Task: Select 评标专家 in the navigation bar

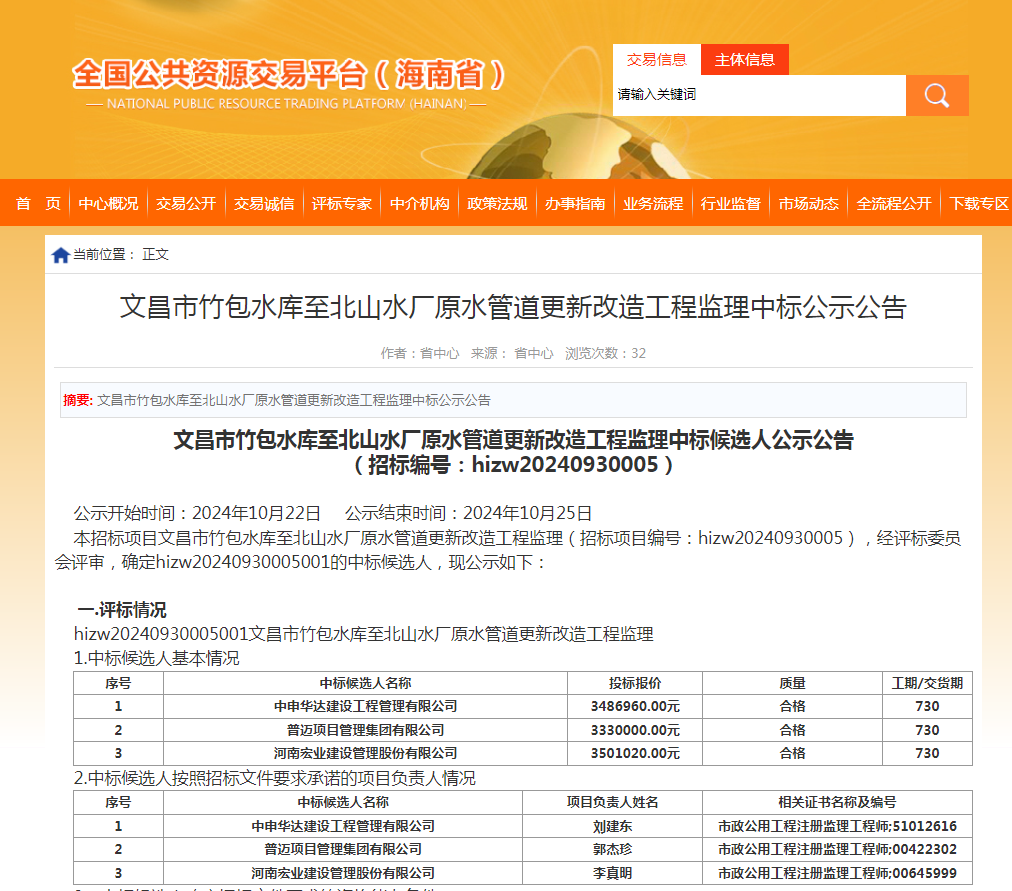Action: click(342, 203)
